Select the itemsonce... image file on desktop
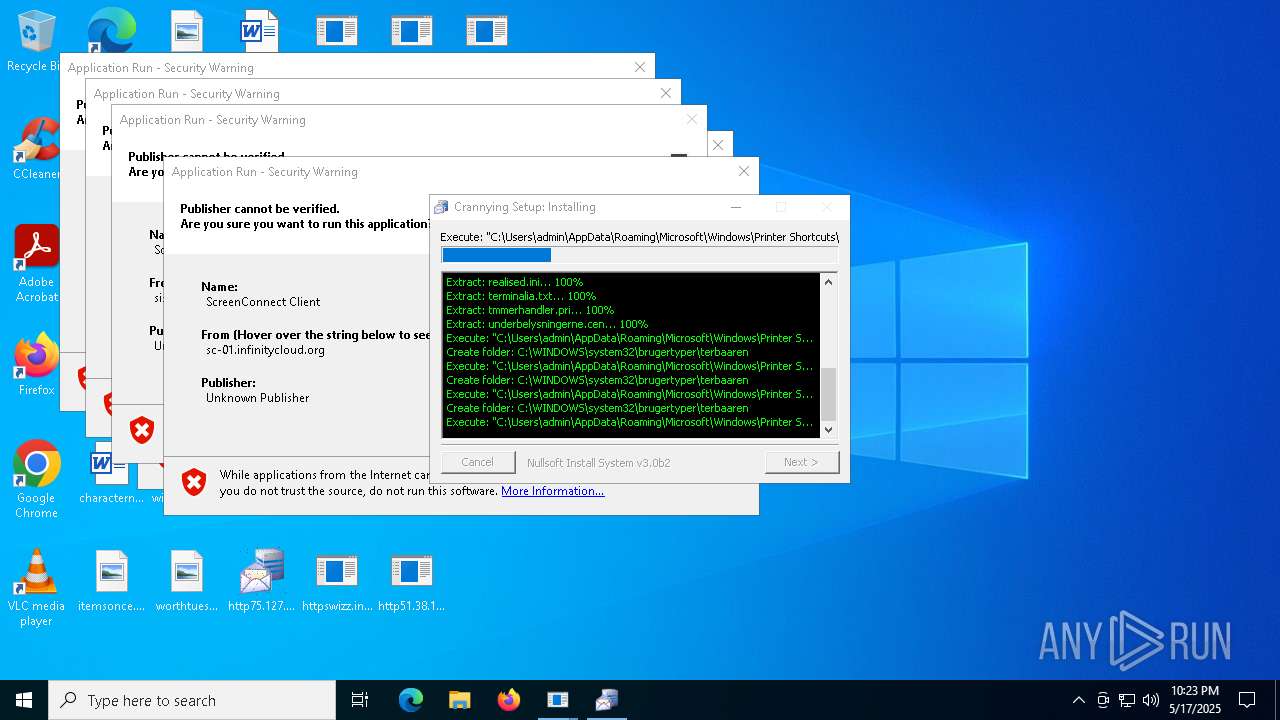Viewport: 1280px width, 720px height. point(111,580)
